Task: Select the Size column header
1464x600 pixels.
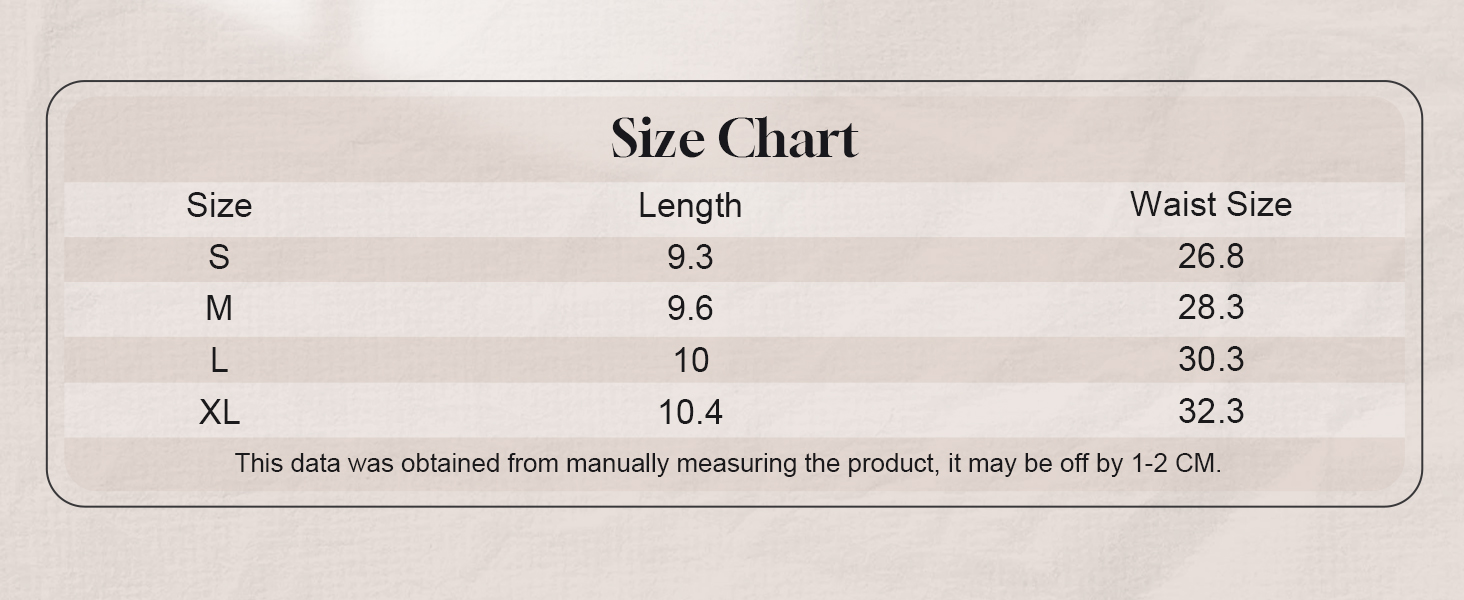Action: [219, 205]
